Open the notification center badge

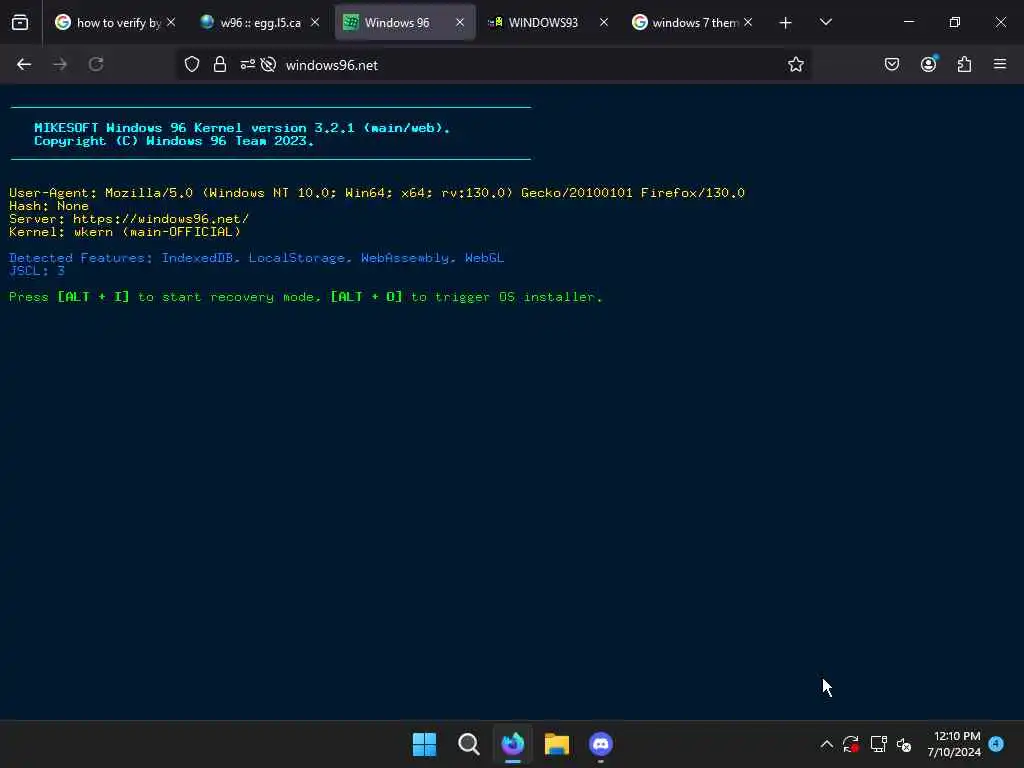[996, 744]
